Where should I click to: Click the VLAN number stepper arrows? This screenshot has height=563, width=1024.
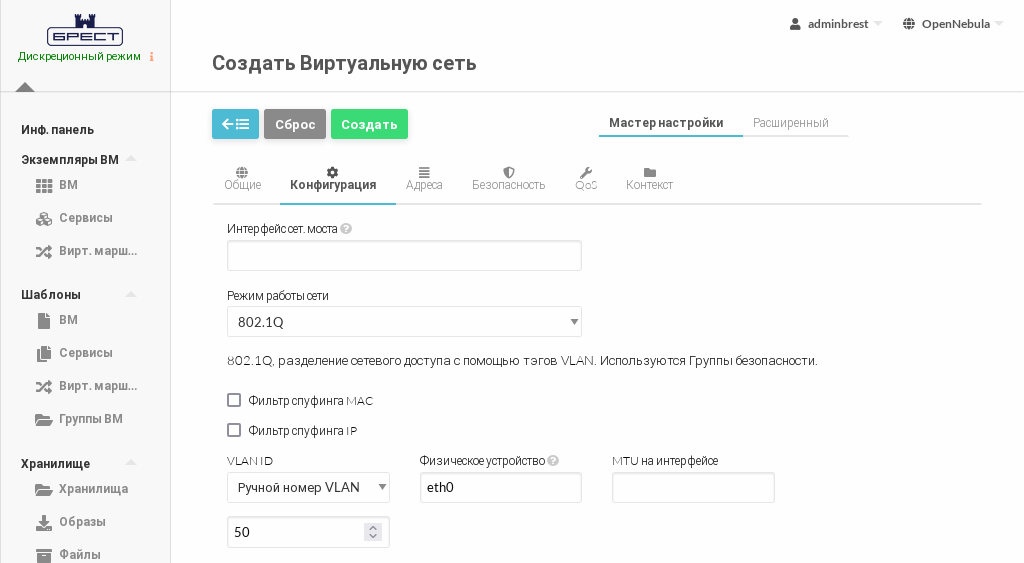[x=373, y=532]
